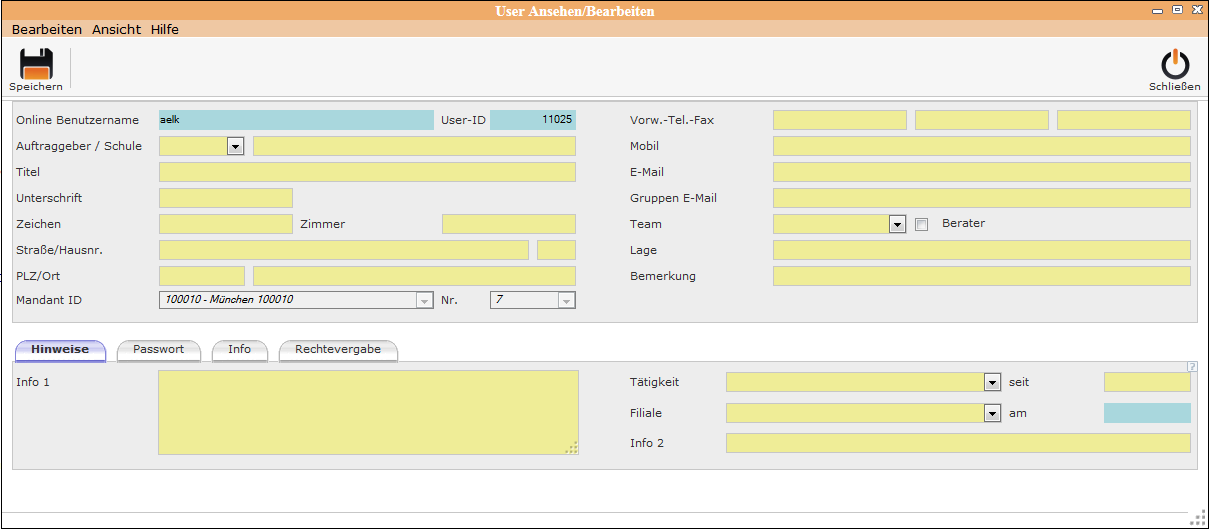Image resolution: width=1209 pixels, height=529 pixels.
Task: Focus the Unterschrift input field
Action: coord(226,198)
